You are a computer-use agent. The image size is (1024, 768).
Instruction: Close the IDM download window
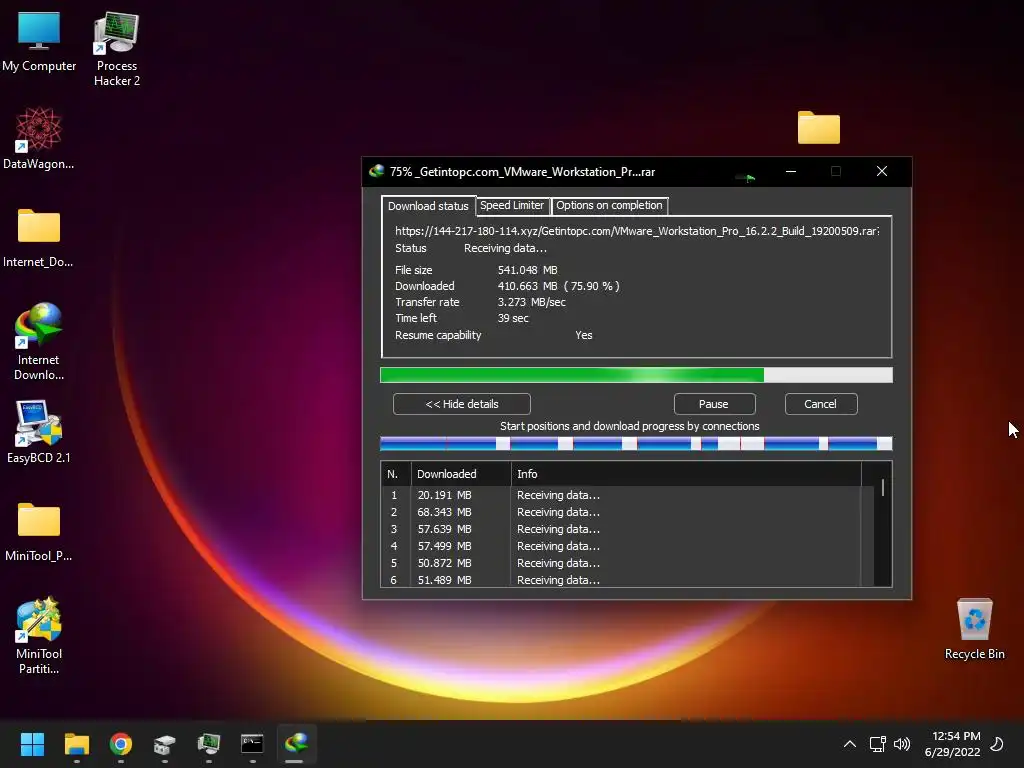tap(882, 171)
